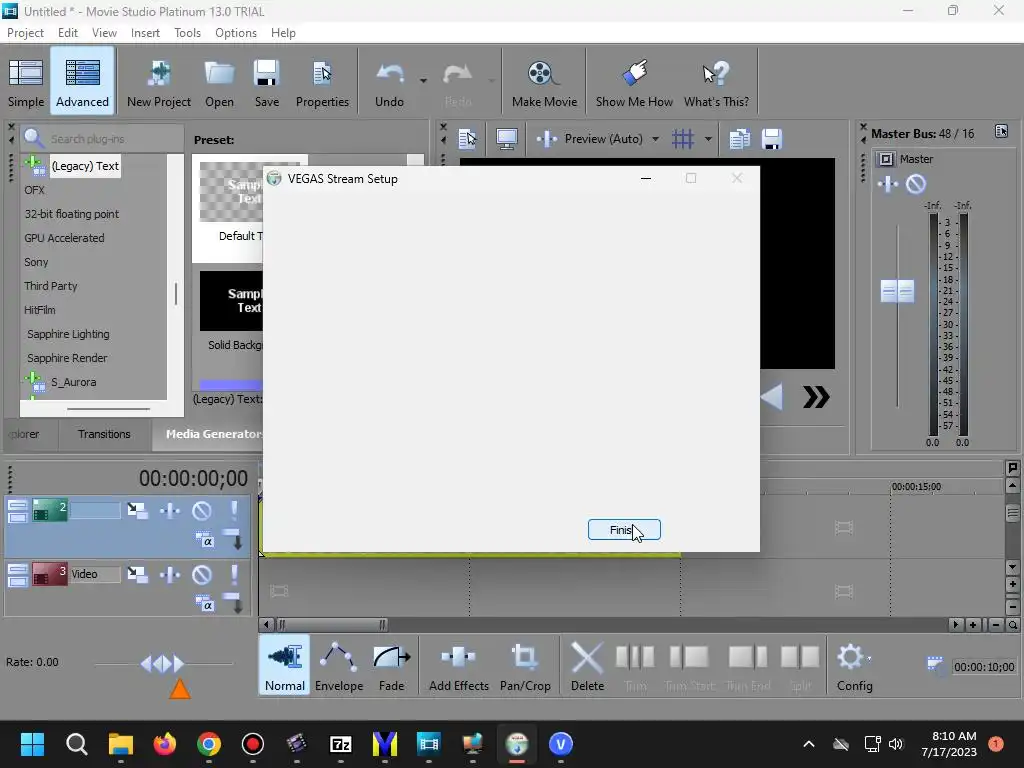
Task: Solo track 3 Video
Action: [x=234, y=574]
